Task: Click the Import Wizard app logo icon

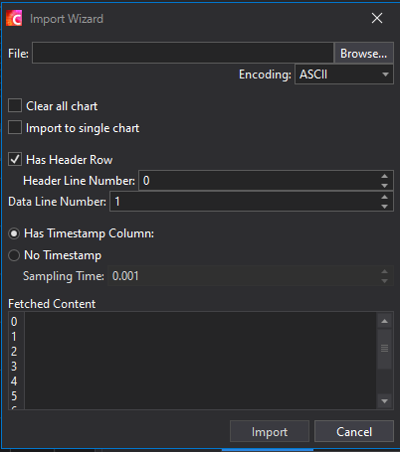Action: 14,18
